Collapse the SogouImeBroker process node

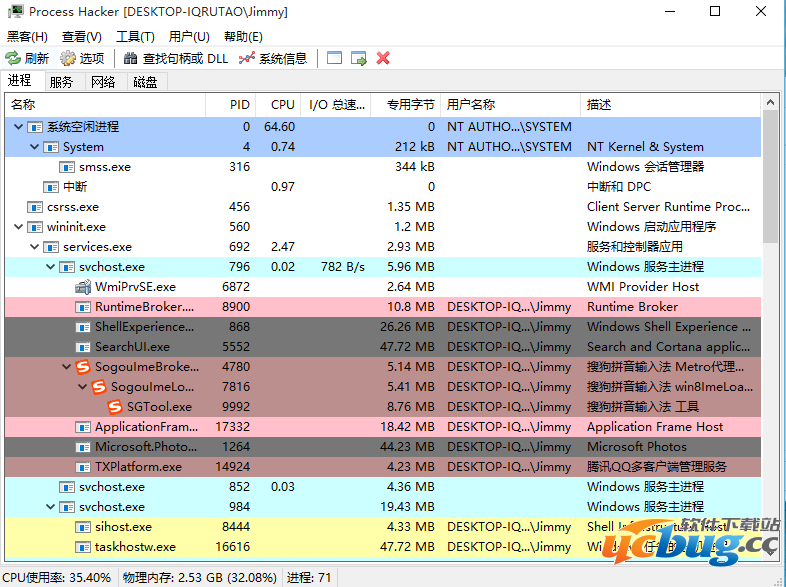point(67,367)
